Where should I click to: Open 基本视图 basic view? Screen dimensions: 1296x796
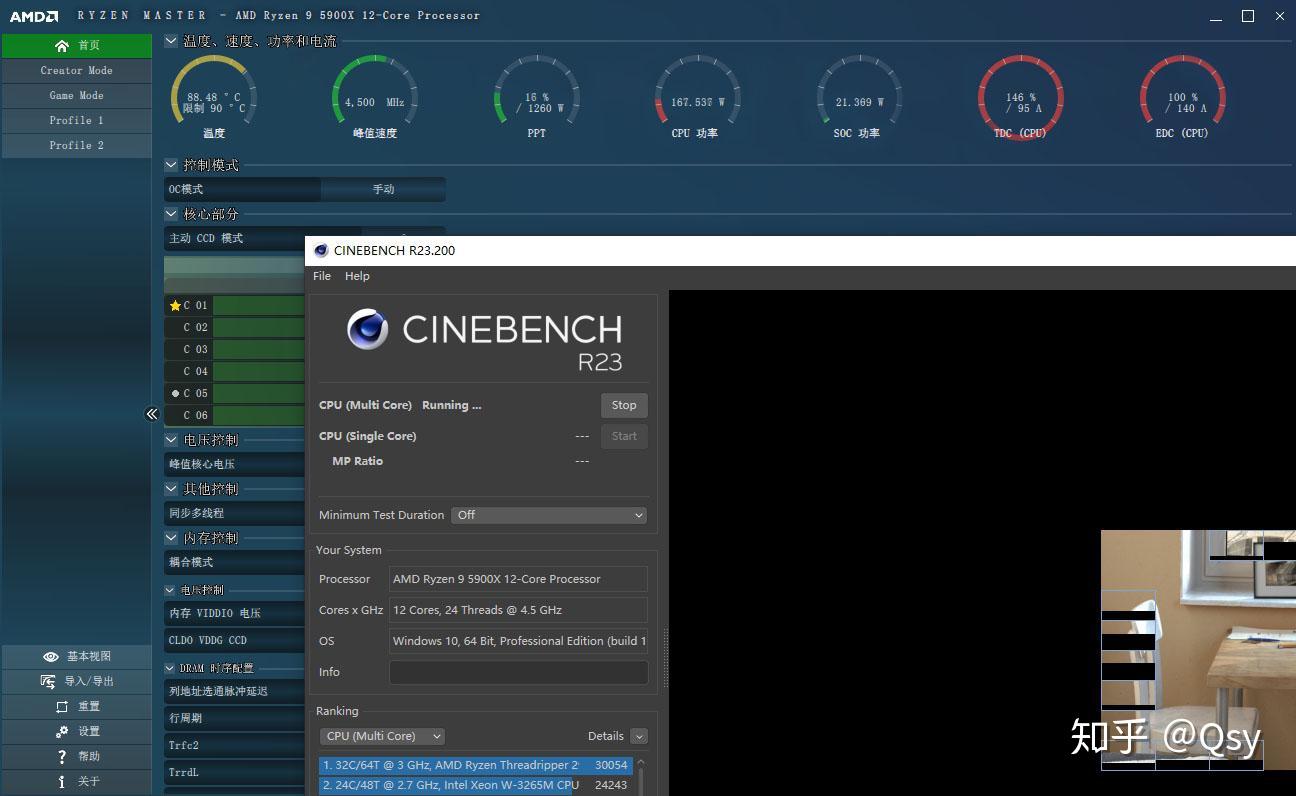(x=77, y=657)
